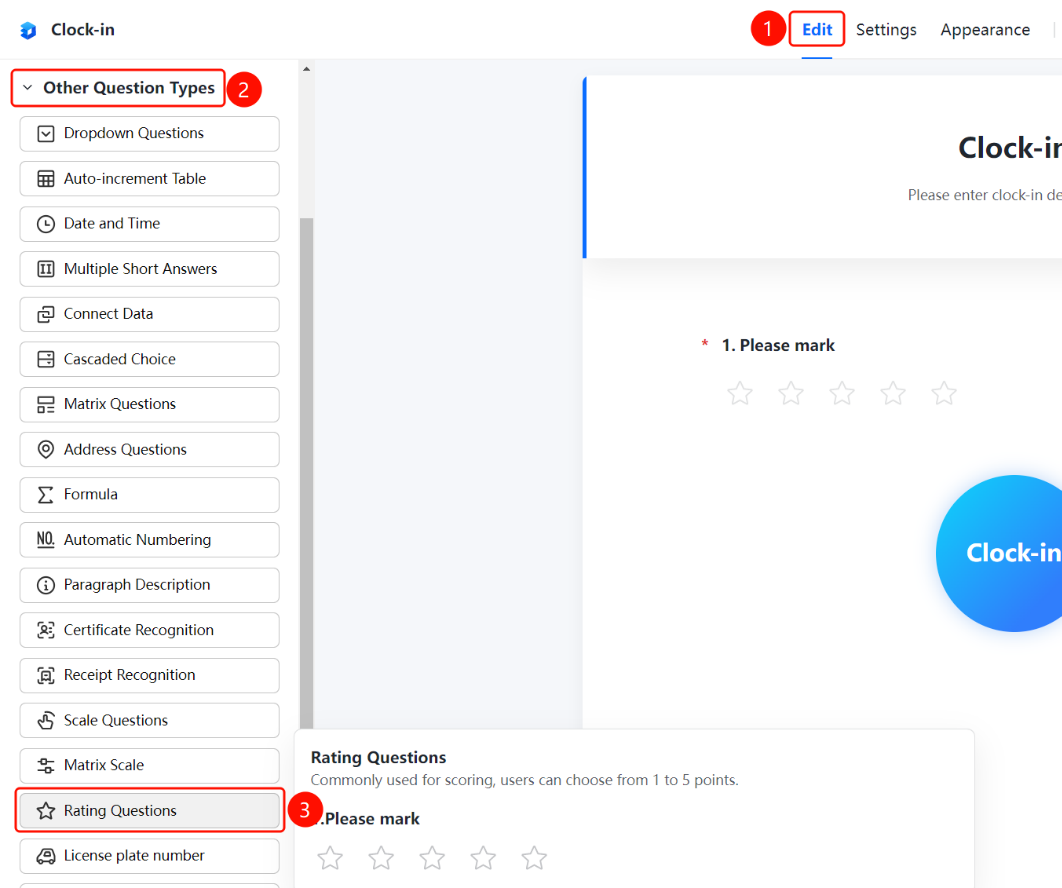Click the Connect Data icon
The image size is (1062, 888).
pos(45,314)
